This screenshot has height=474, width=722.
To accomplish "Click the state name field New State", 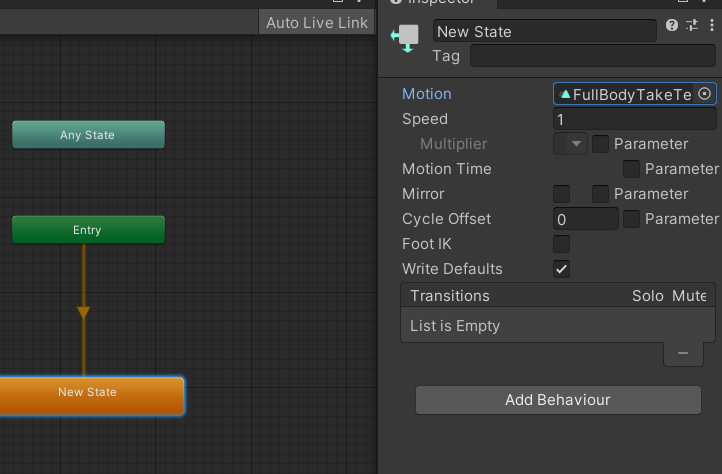I will (x=544, y=31).
